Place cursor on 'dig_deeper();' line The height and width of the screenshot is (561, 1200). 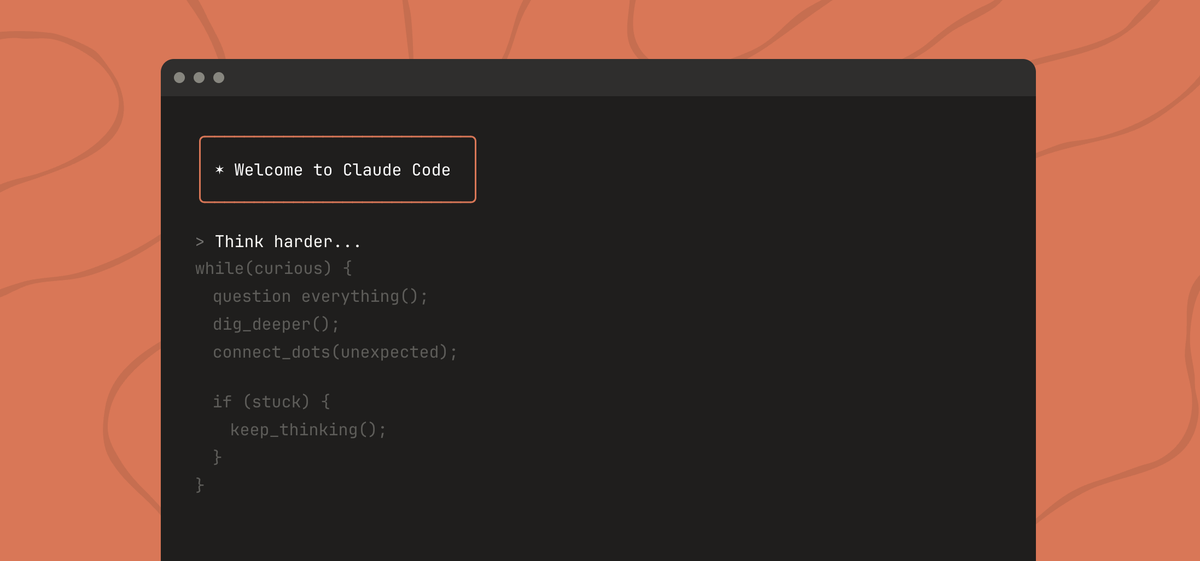[276, 325]
